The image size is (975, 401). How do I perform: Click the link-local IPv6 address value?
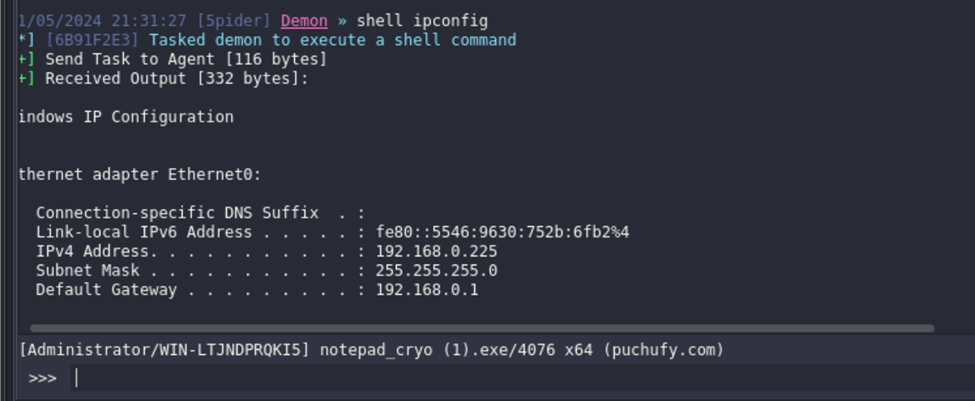(502, 233)
